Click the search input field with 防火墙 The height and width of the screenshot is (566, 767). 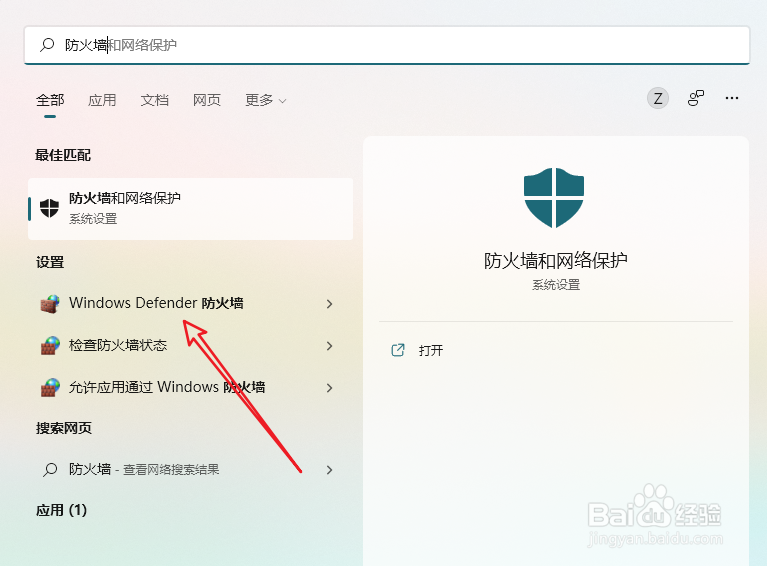click(x=386, y=45)
